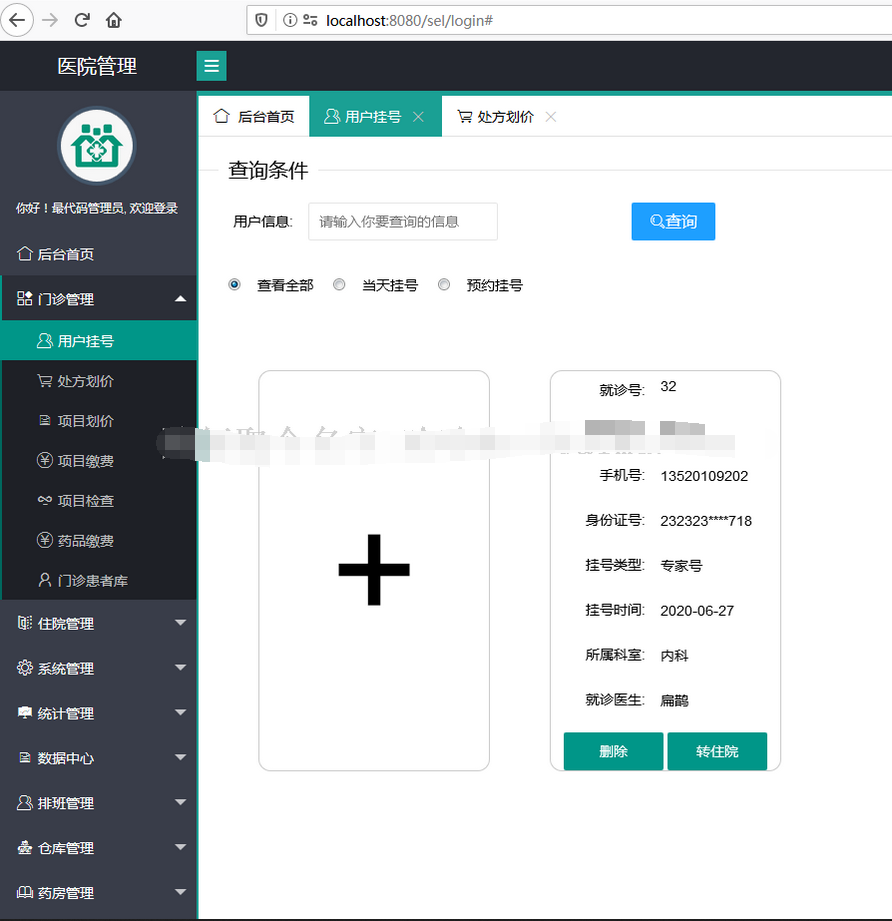This screenshot has width=892, height=921.
Task: Expand the 仓库管理 dropdown arrow
Action: tap(181, 847)
